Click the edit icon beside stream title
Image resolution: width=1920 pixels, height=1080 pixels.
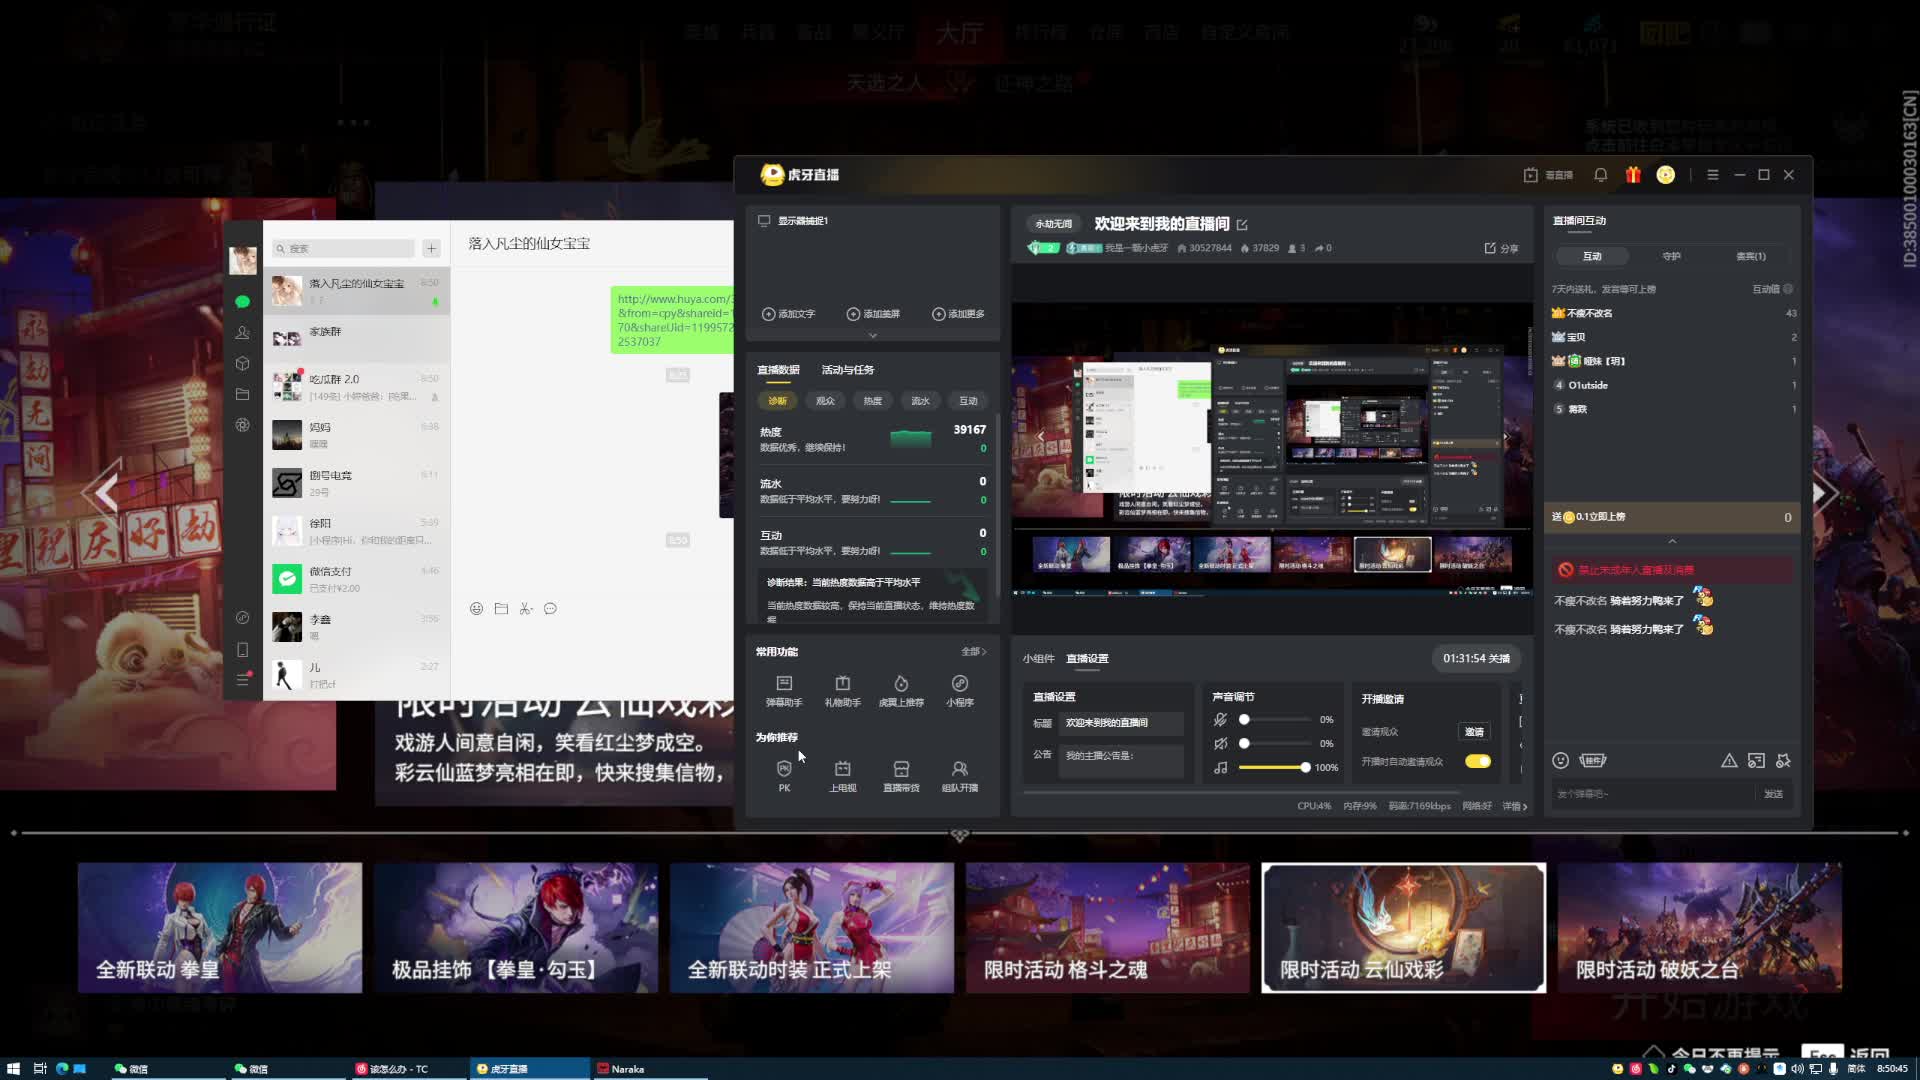1242,225
